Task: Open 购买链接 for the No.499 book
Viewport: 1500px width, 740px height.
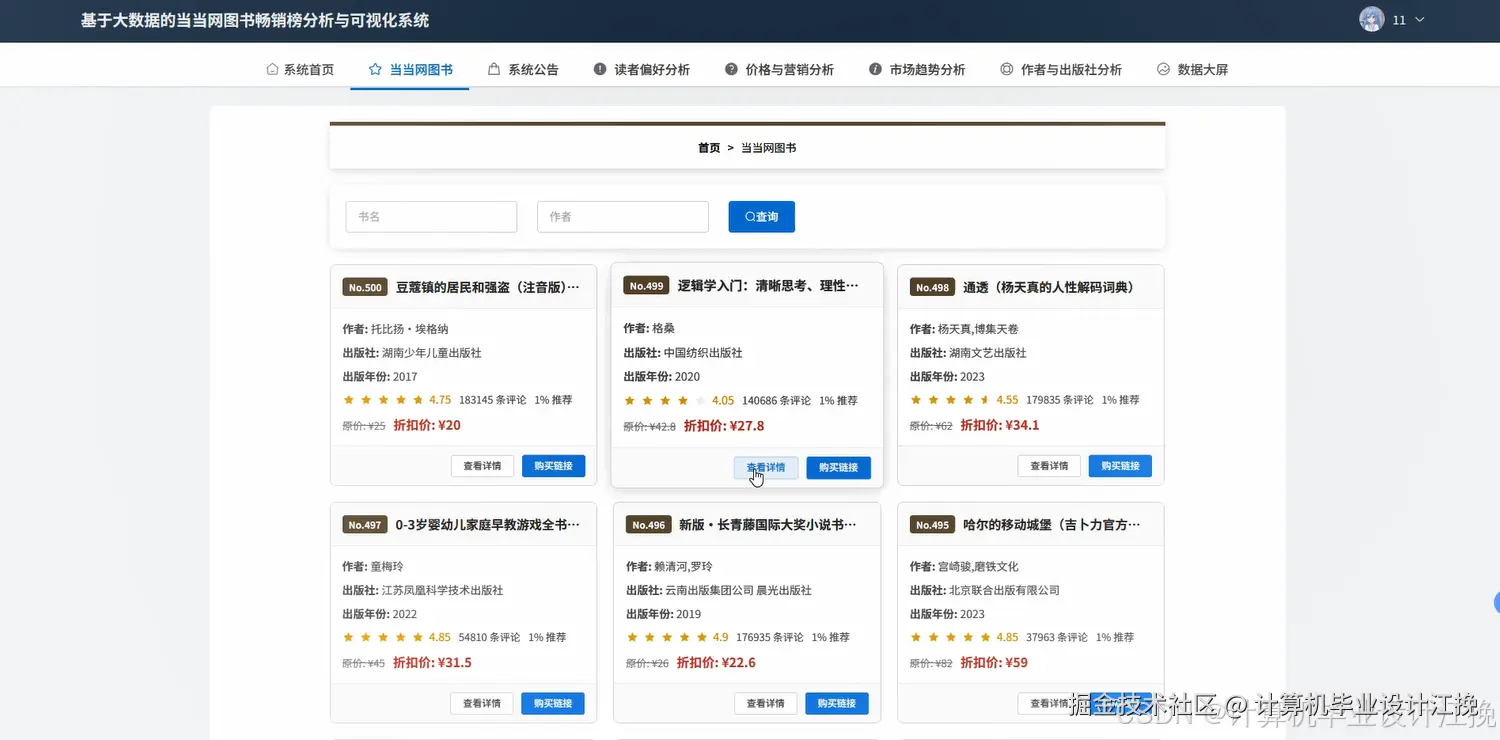Action: 838,467
